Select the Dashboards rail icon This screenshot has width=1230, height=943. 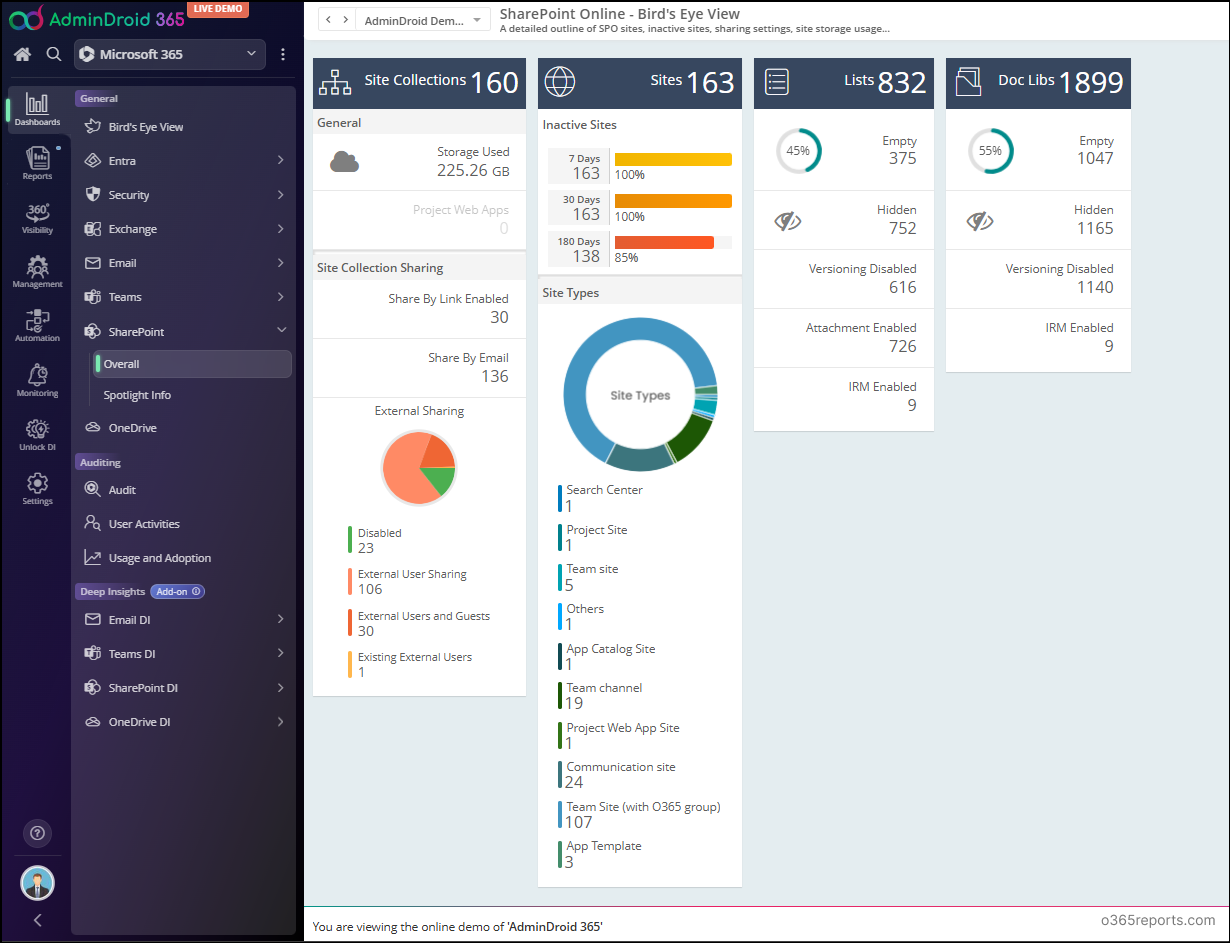37,110
